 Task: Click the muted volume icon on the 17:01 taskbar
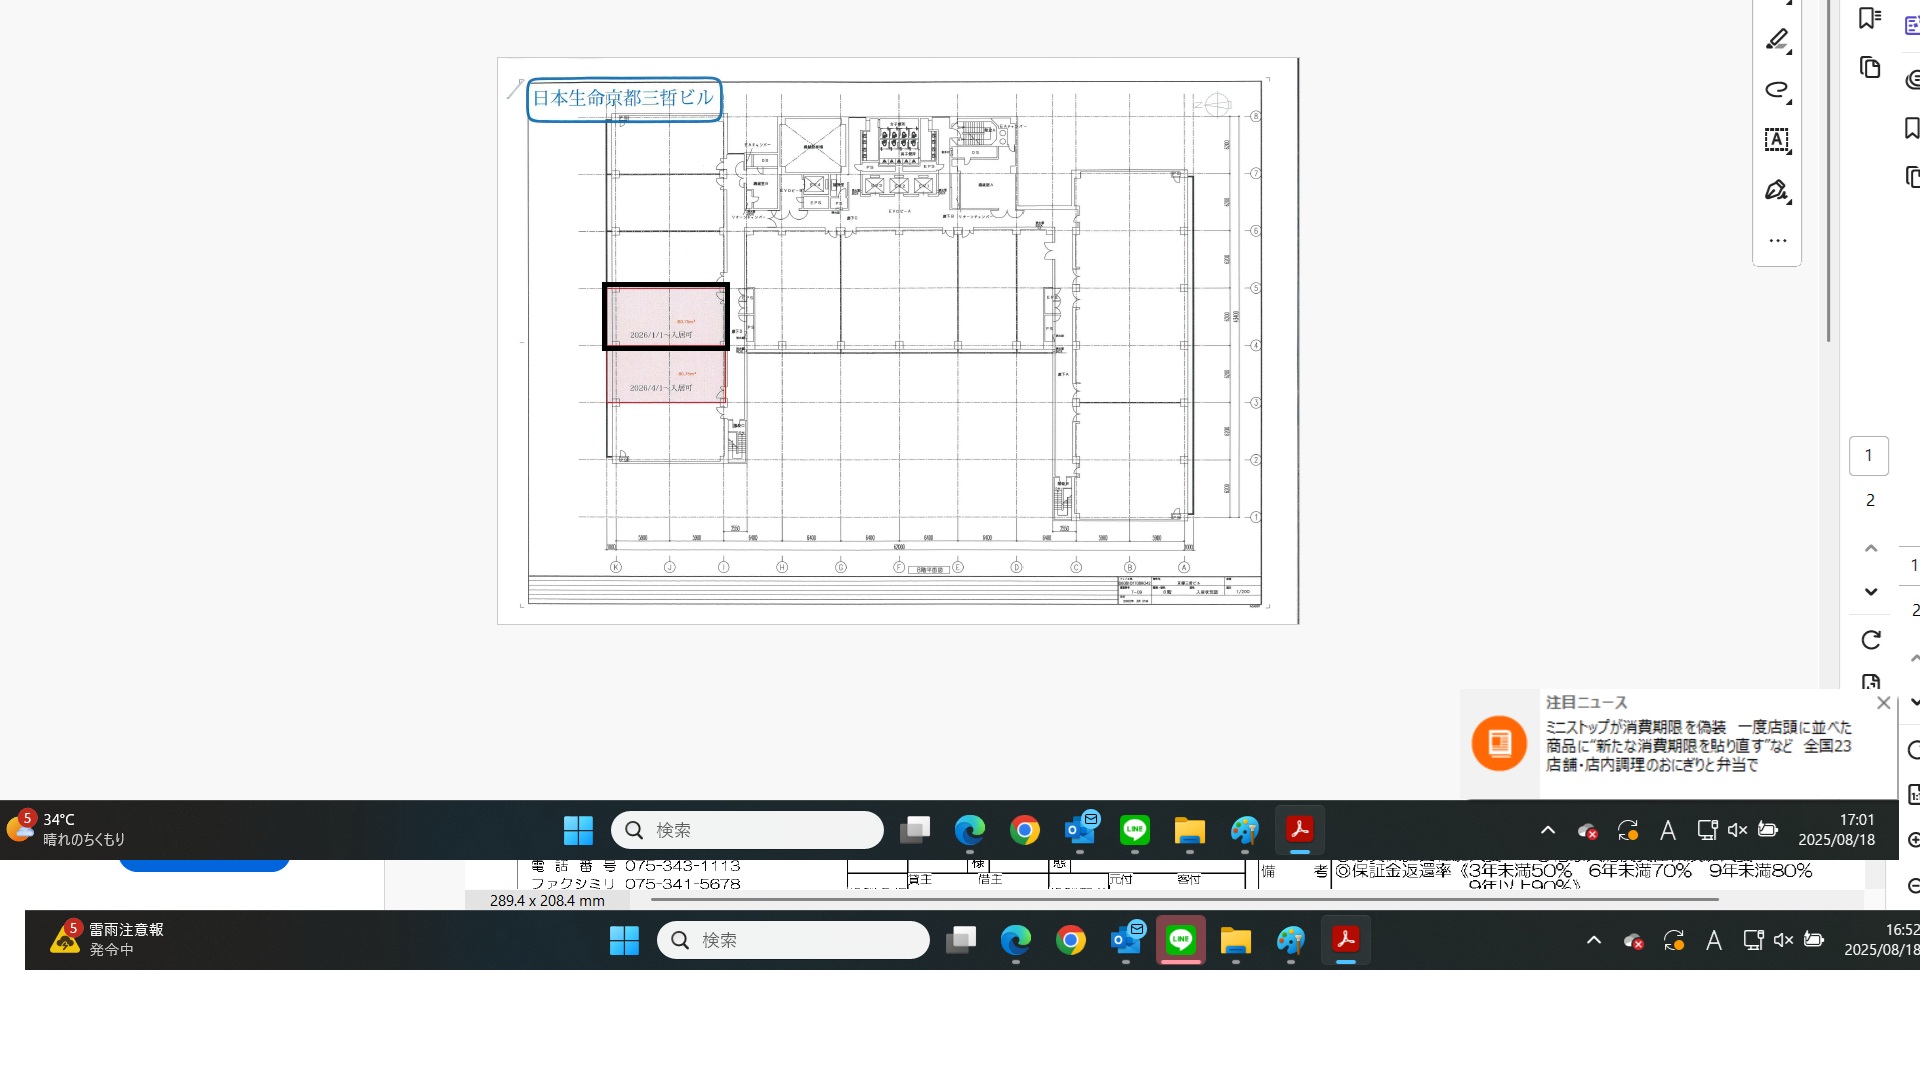click(1738, 830)
